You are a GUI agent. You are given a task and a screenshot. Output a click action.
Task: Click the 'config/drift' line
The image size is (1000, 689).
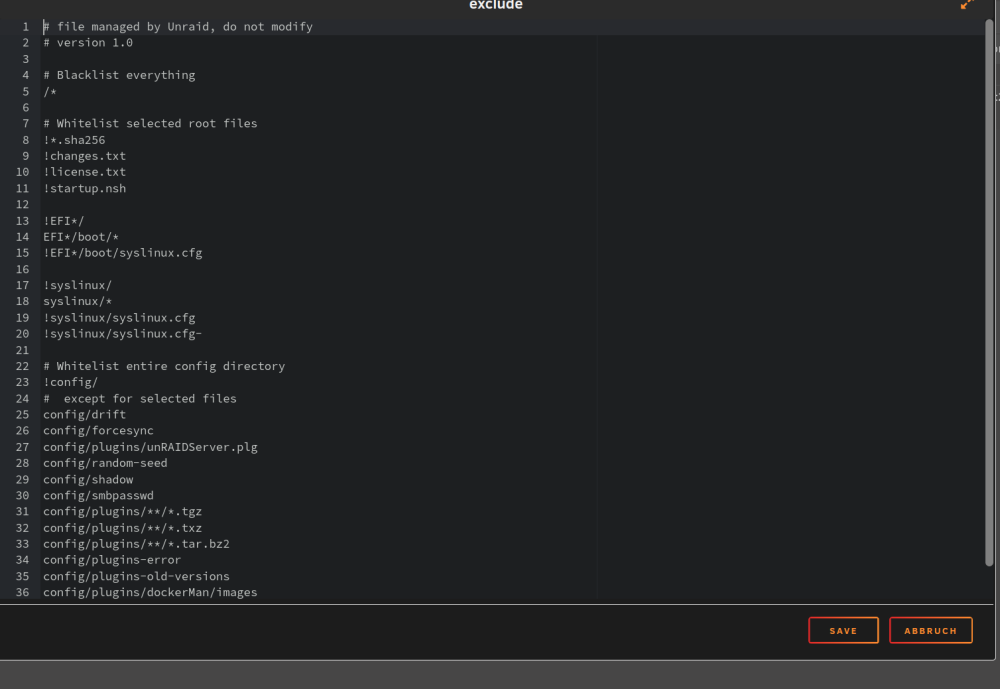85,415
